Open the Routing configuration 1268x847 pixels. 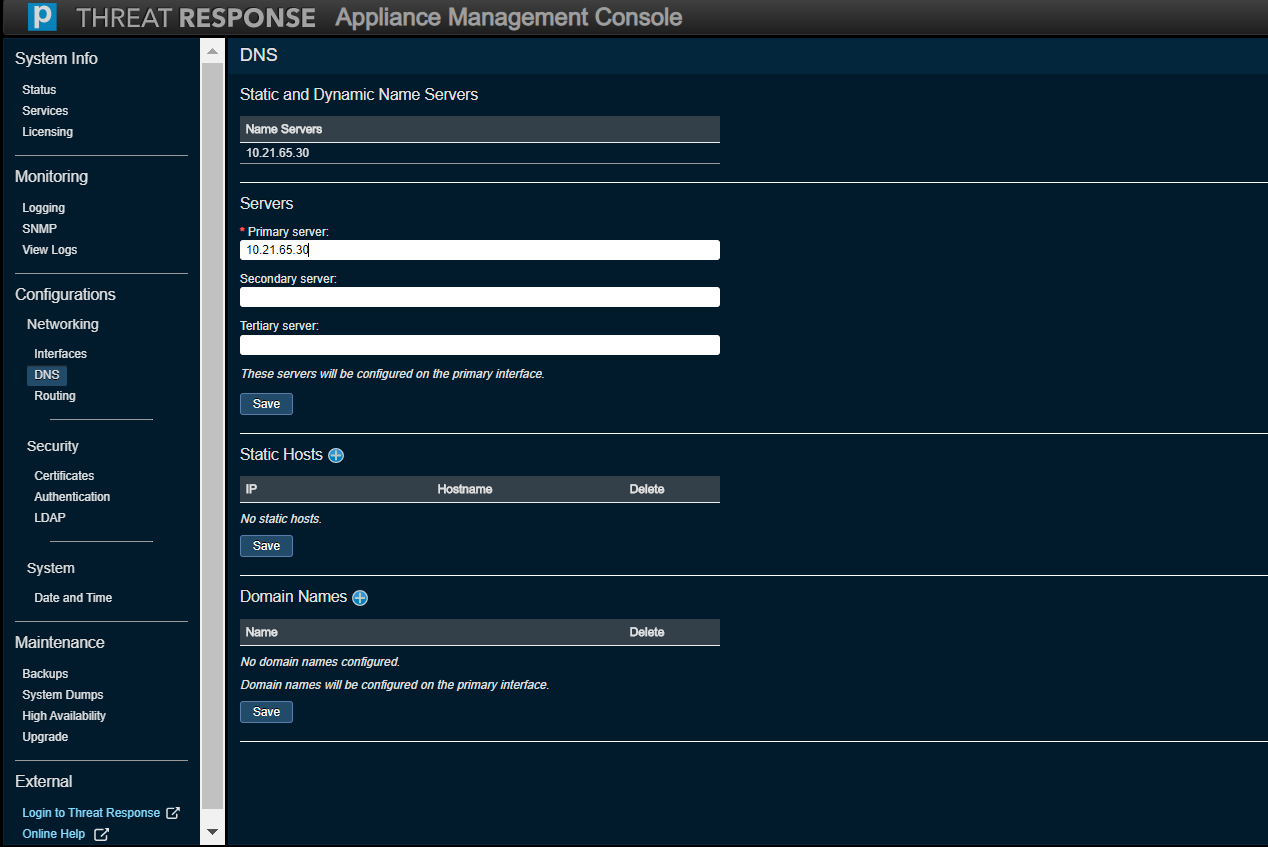pos(55,396)
